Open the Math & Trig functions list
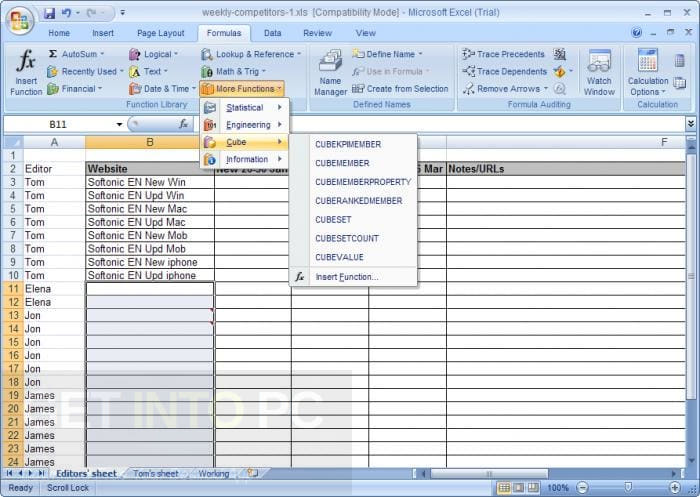This screenshot has height=497, width=700. click(x=233, y=71)
